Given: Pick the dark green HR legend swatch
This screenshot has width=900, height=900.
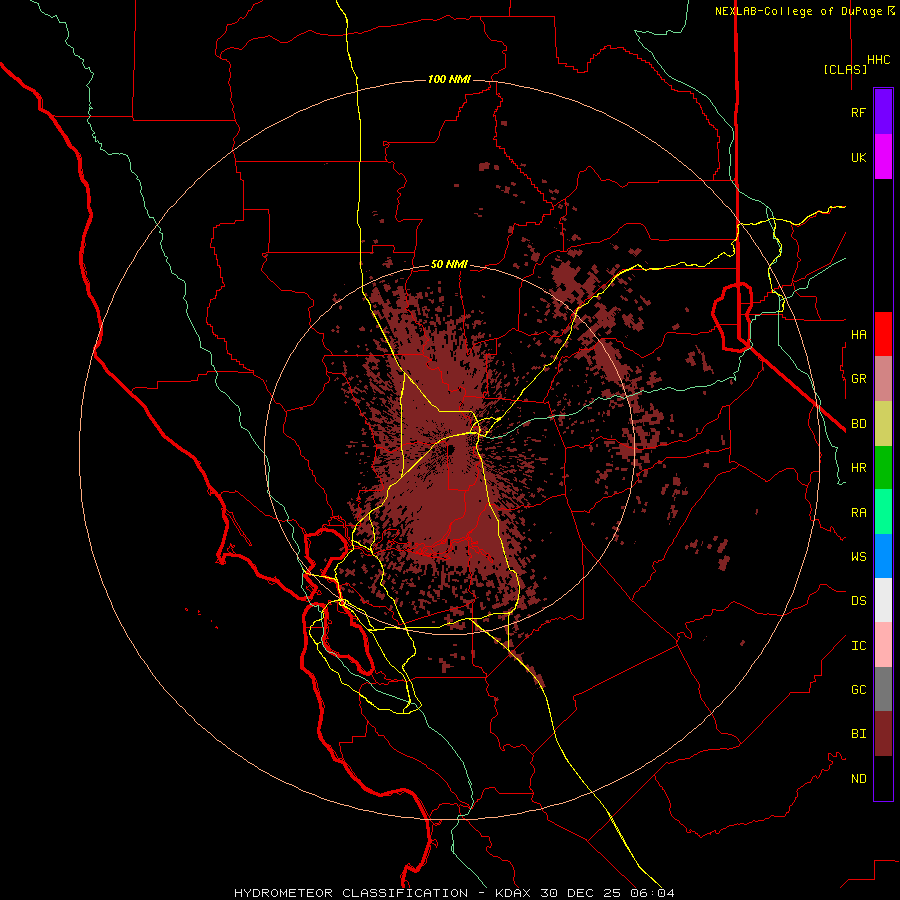Looking at the screenshot, I should click(883, 468).
